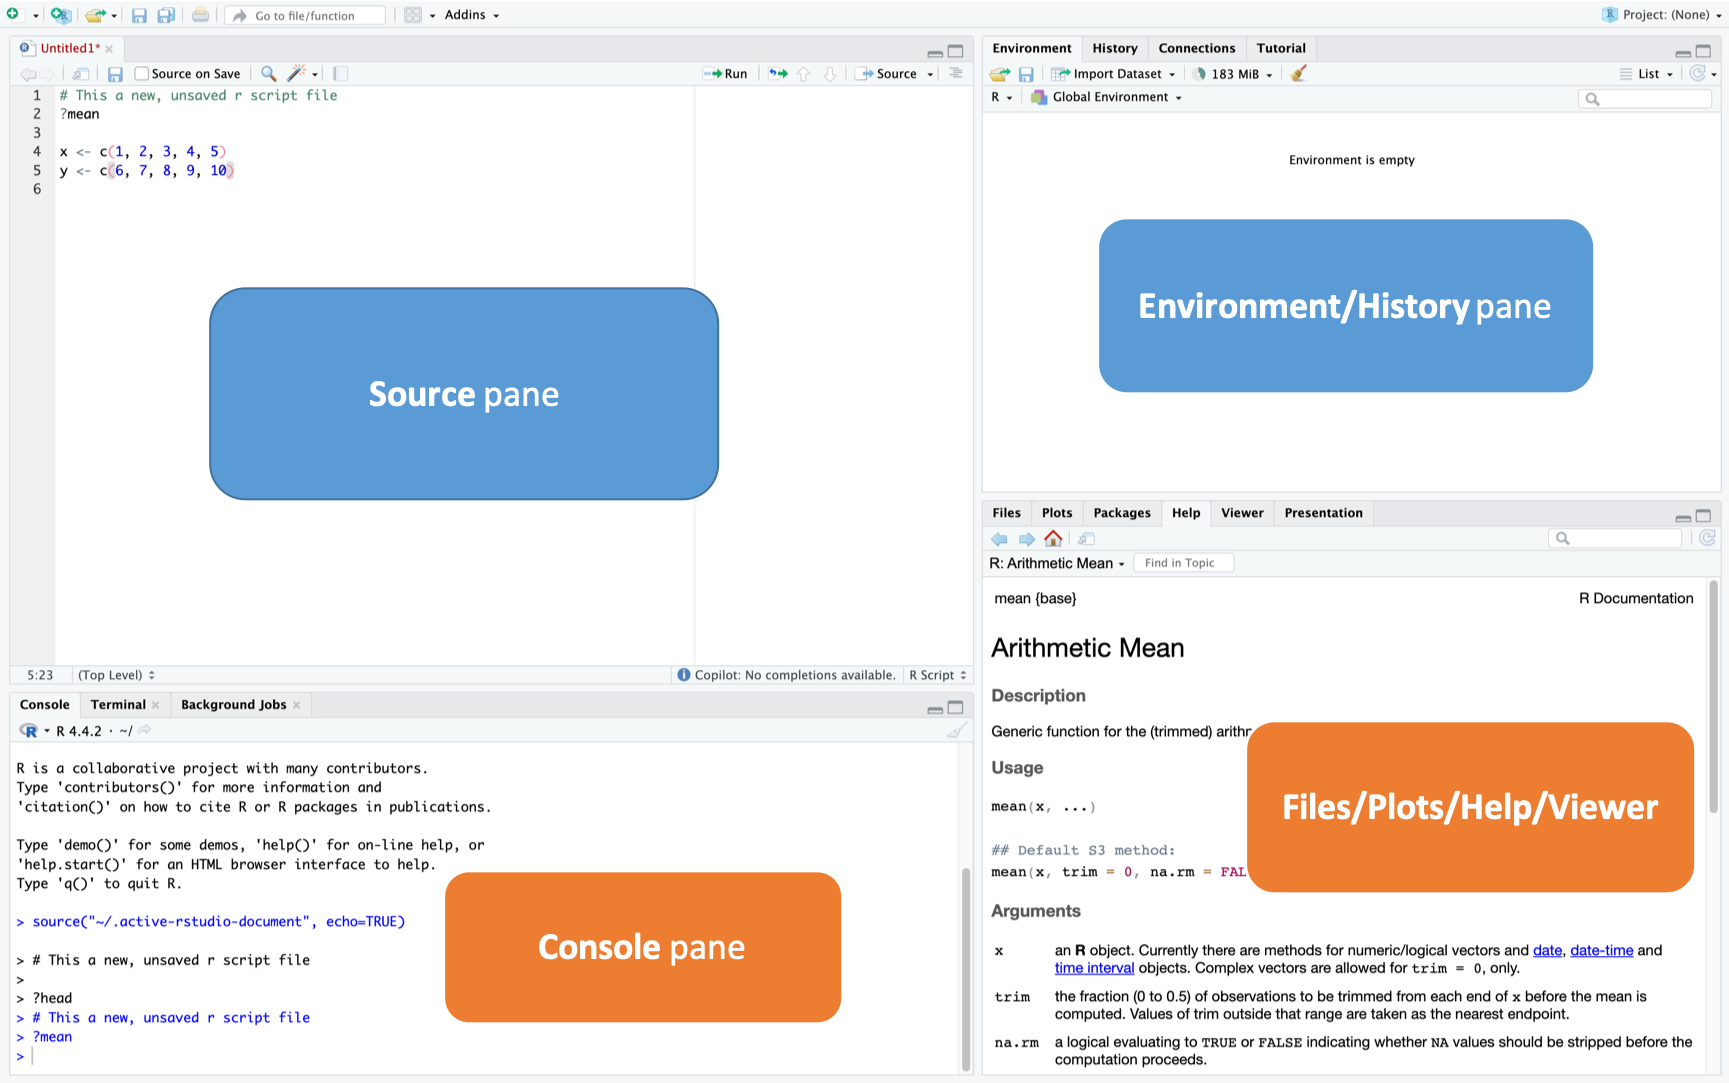Follow the date-time link in Help
The width and height of the screenshot is (1729, 1083).
[x=1601, y=950]
